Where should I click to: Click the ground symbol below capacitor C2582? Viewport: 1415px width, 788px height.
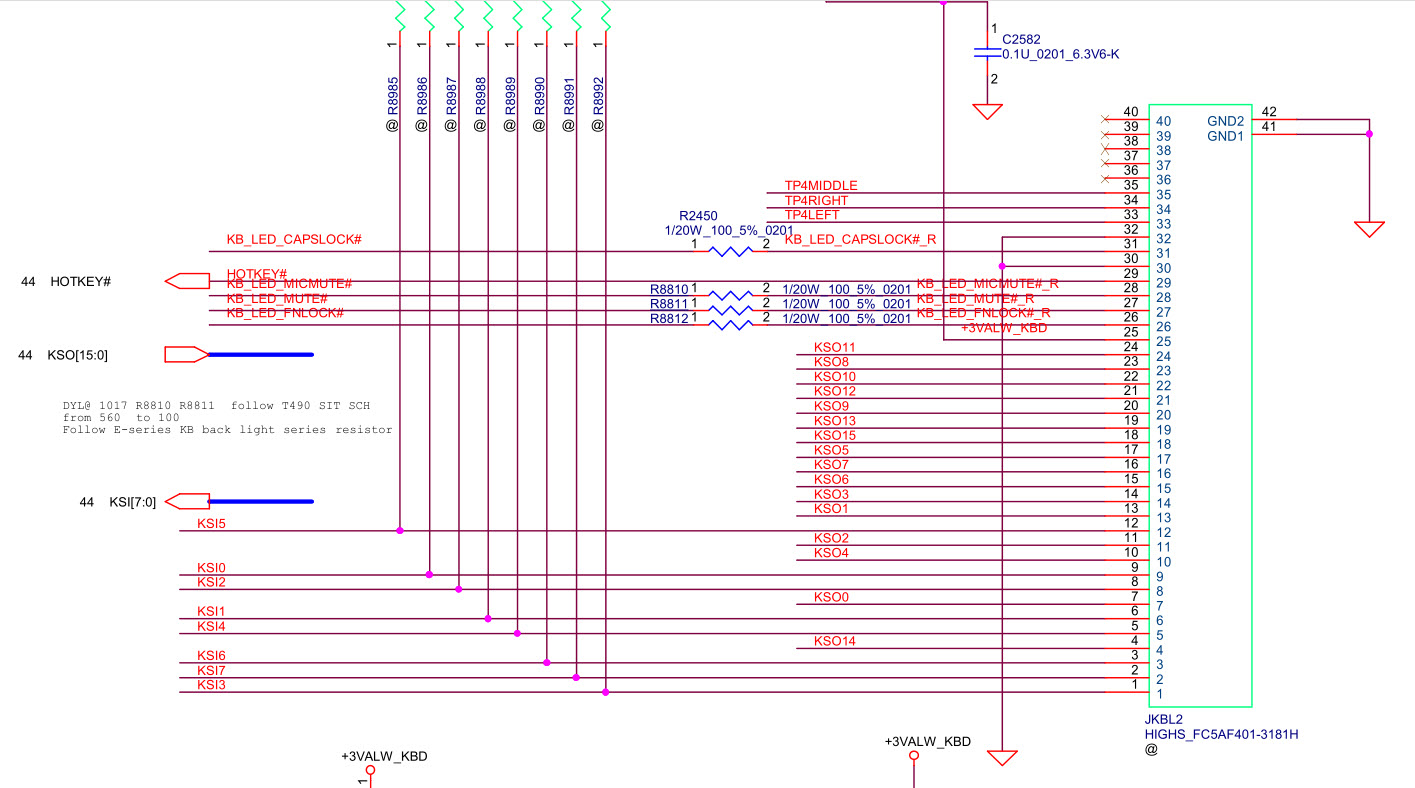point(988,111)
